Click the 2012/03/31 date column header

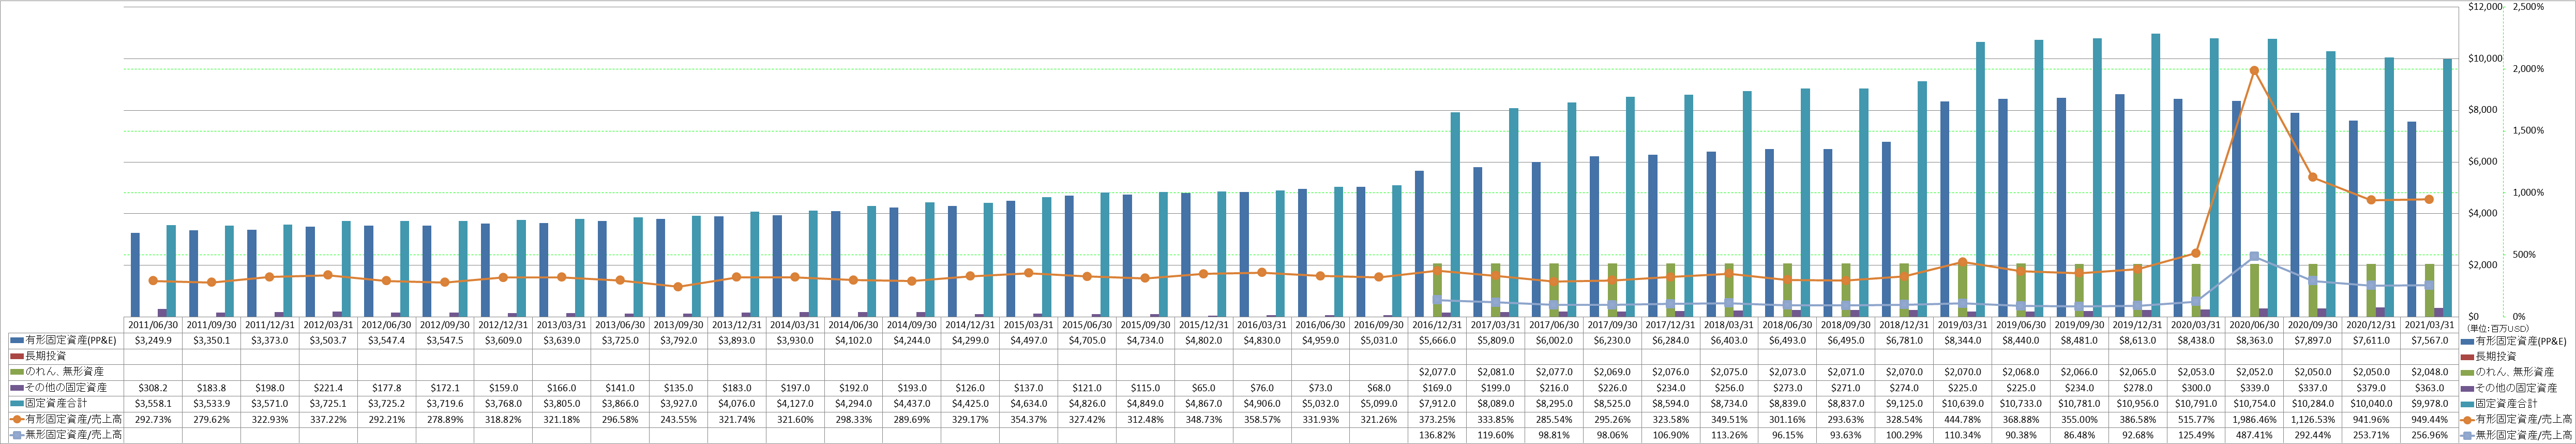click(328, 325)
